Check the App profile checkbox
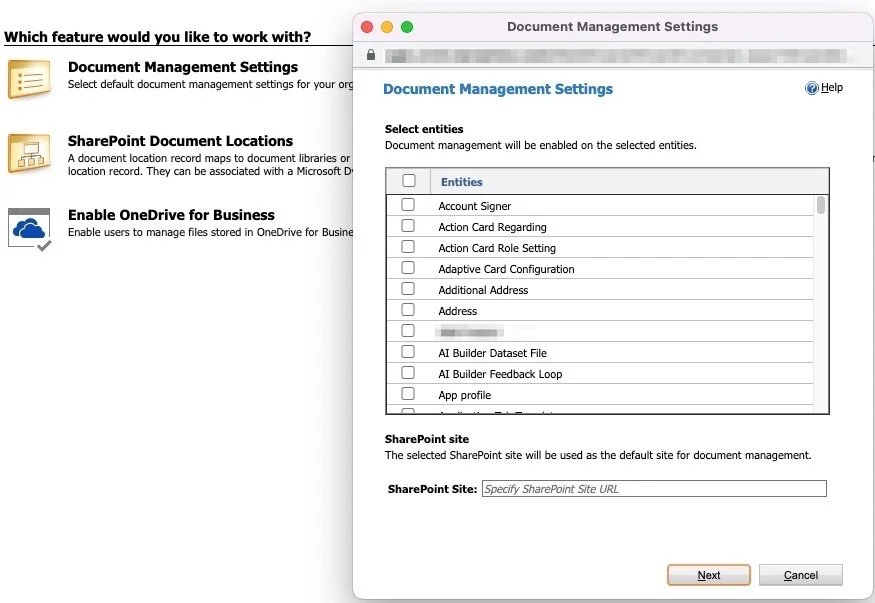This screenshot has height=603, width=875. pyautogui.click(x=408, y=394)
